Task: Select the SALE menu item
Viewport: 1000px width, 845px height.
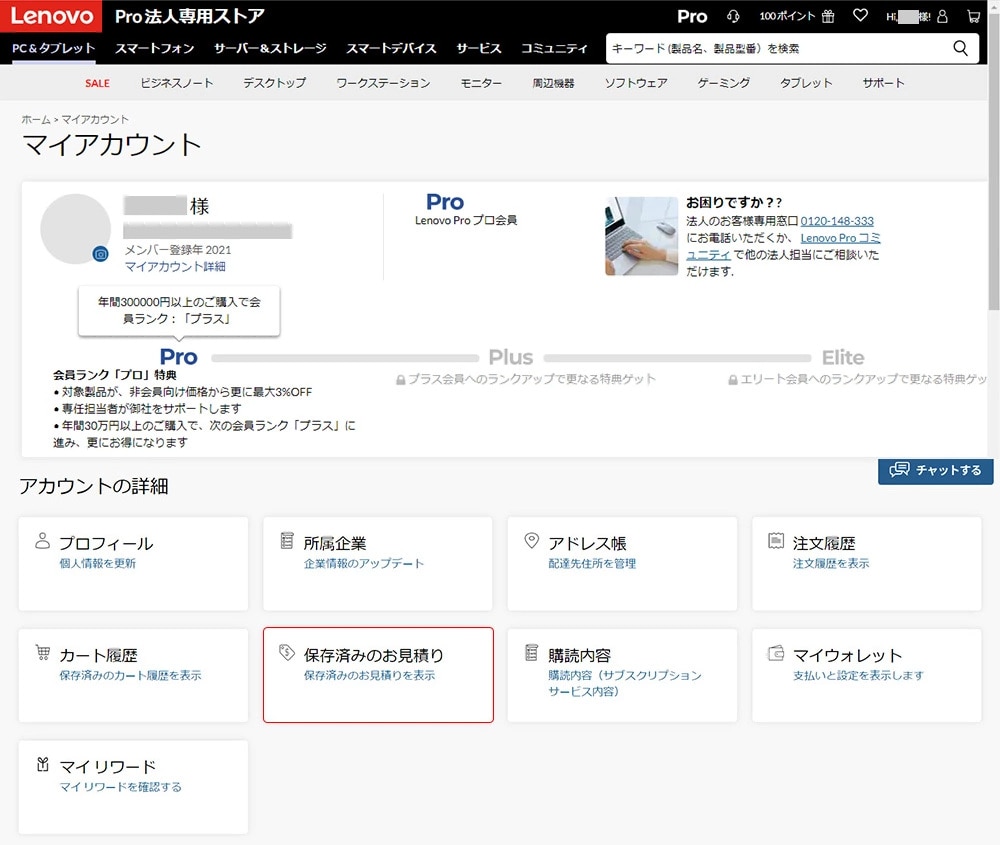Action: tap(97, 83)
